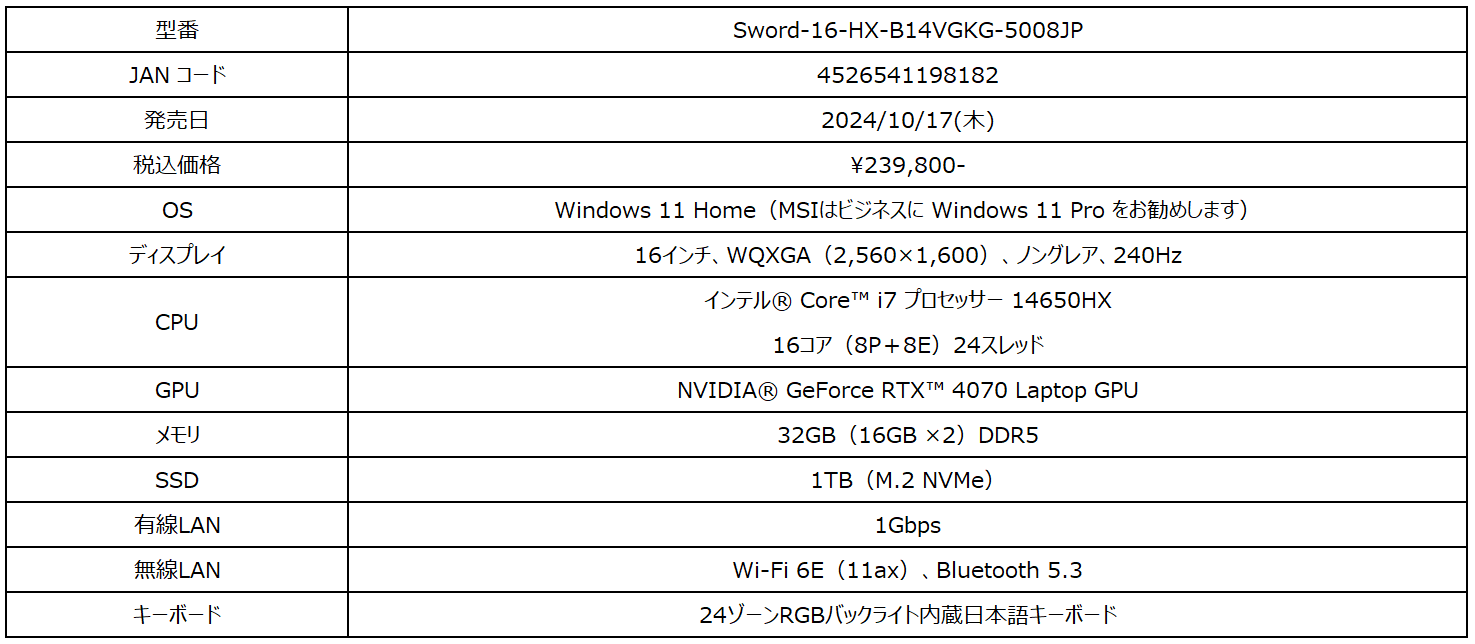Select the 16インチ WQXGA display spec
This screenshot has width=1475, height=644.
(908, 255)
